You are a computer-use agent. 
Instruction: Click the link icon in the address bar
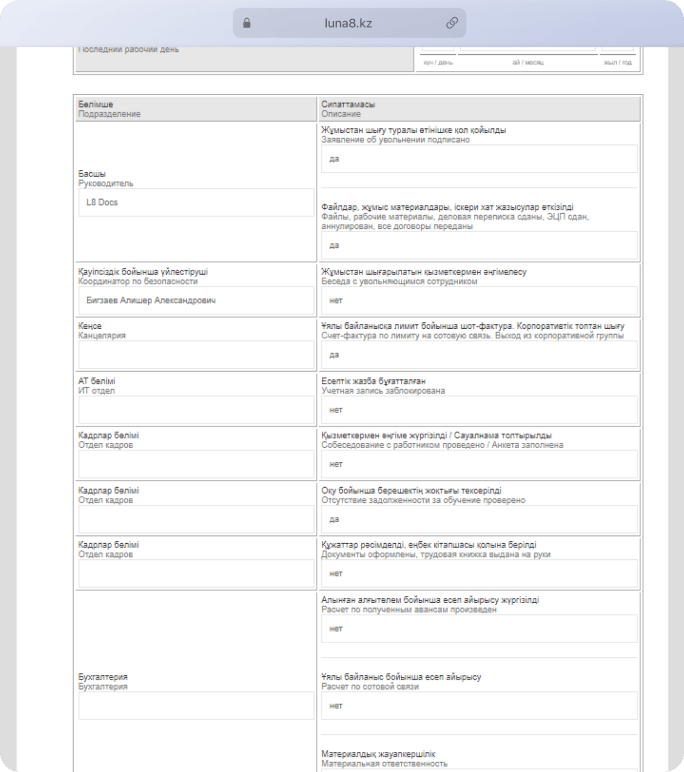pyautogui.click(x=452, y=23)
